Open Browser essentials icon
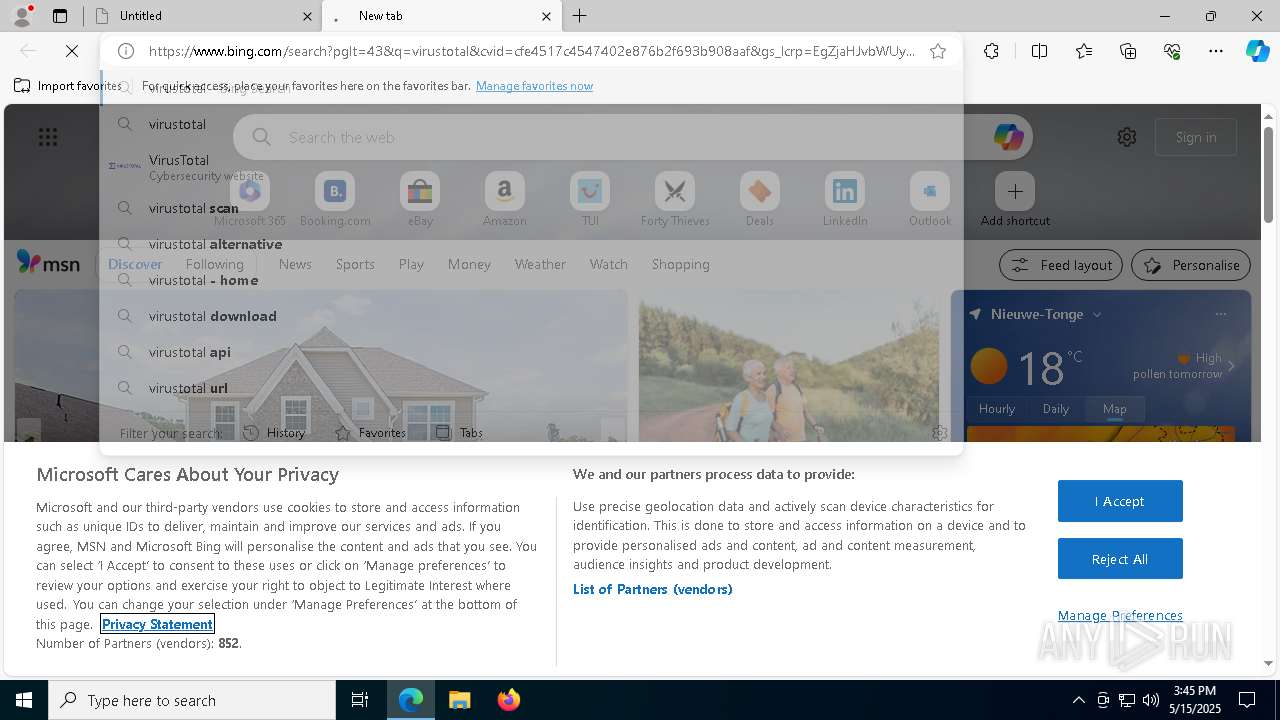Viewport: 1280px width, 720px height. click(1172, 51)
